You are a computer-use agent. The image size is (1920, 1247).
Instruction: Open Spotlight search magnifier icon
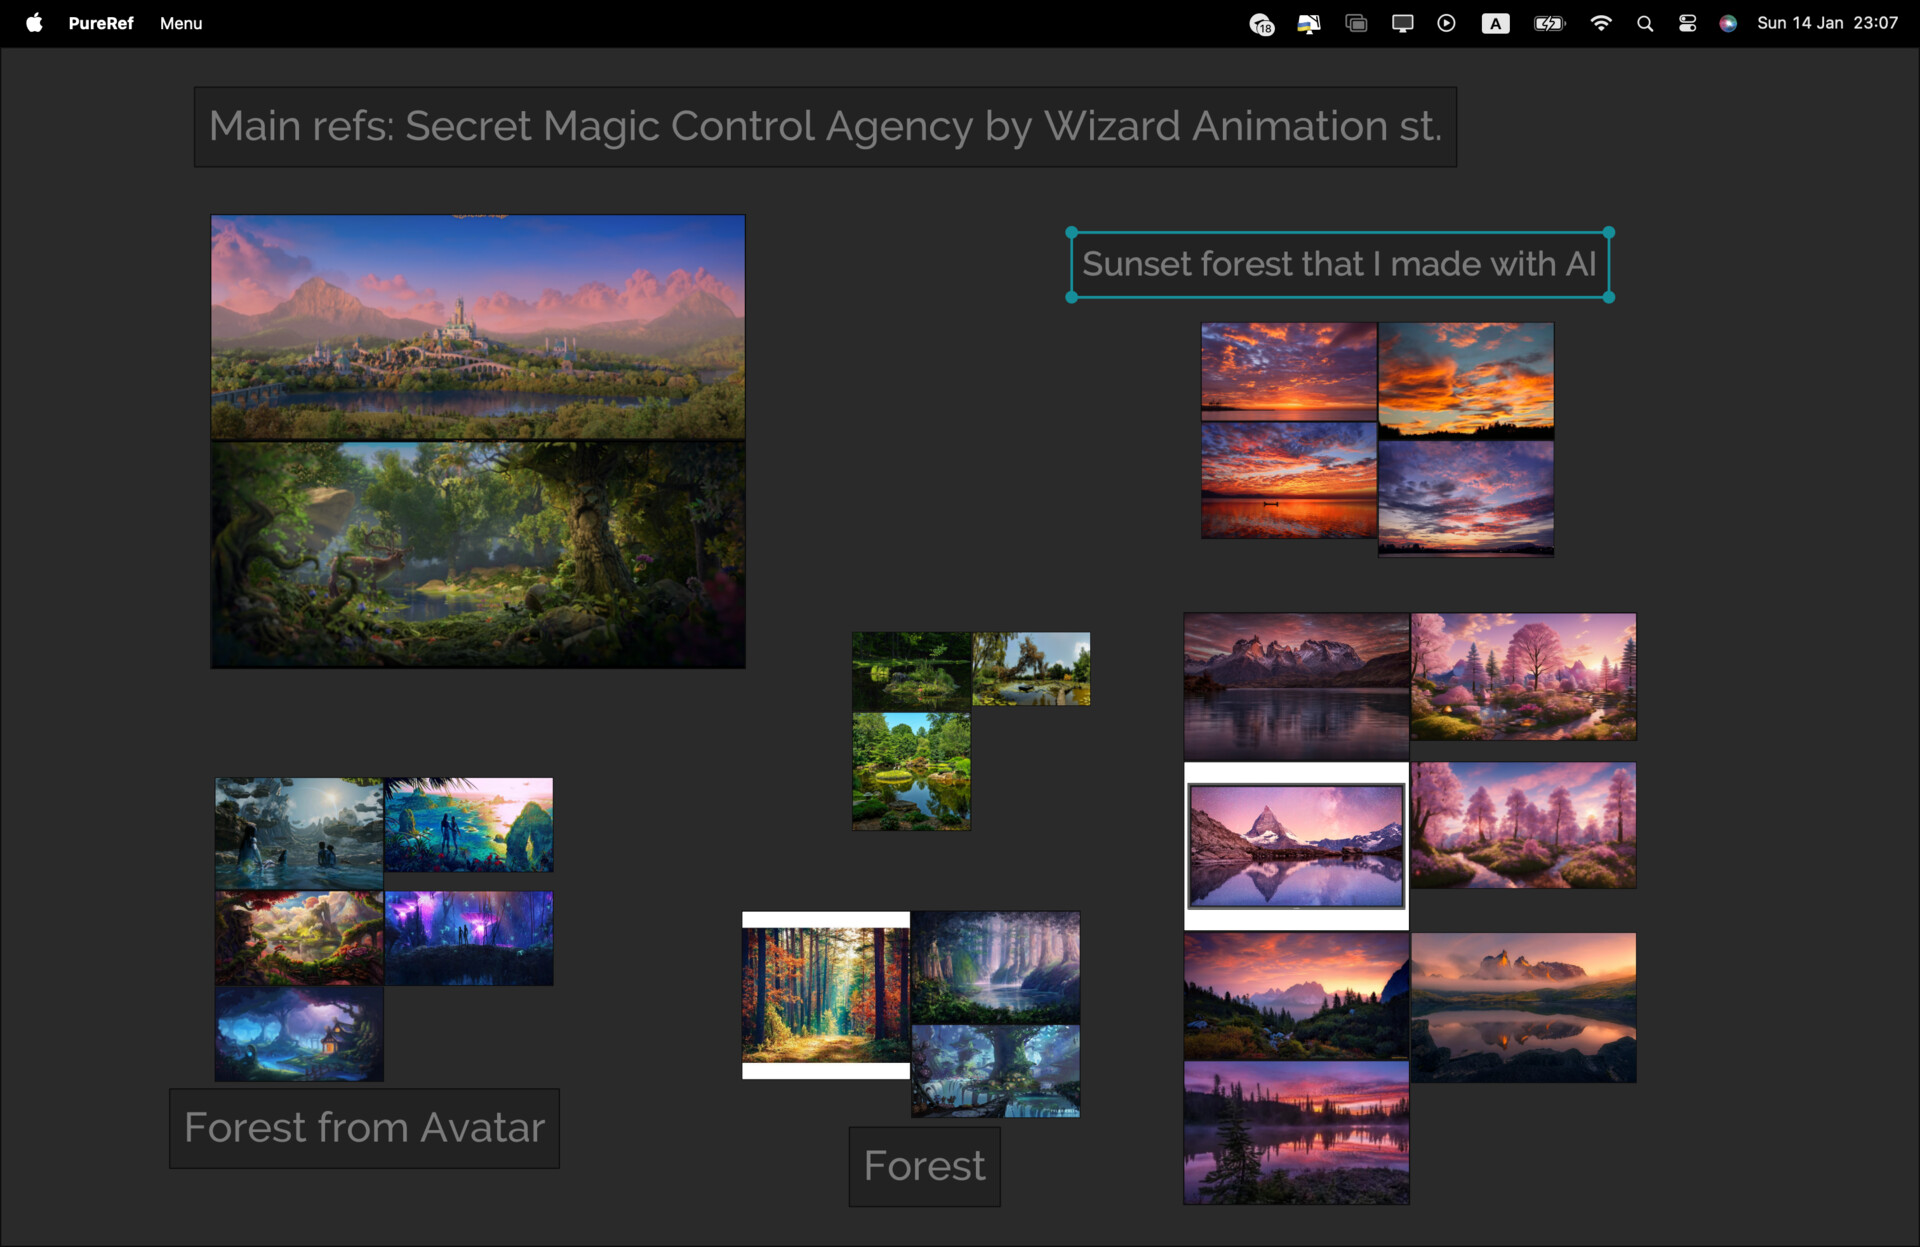pyautogui.click(x=1644, y=23)
